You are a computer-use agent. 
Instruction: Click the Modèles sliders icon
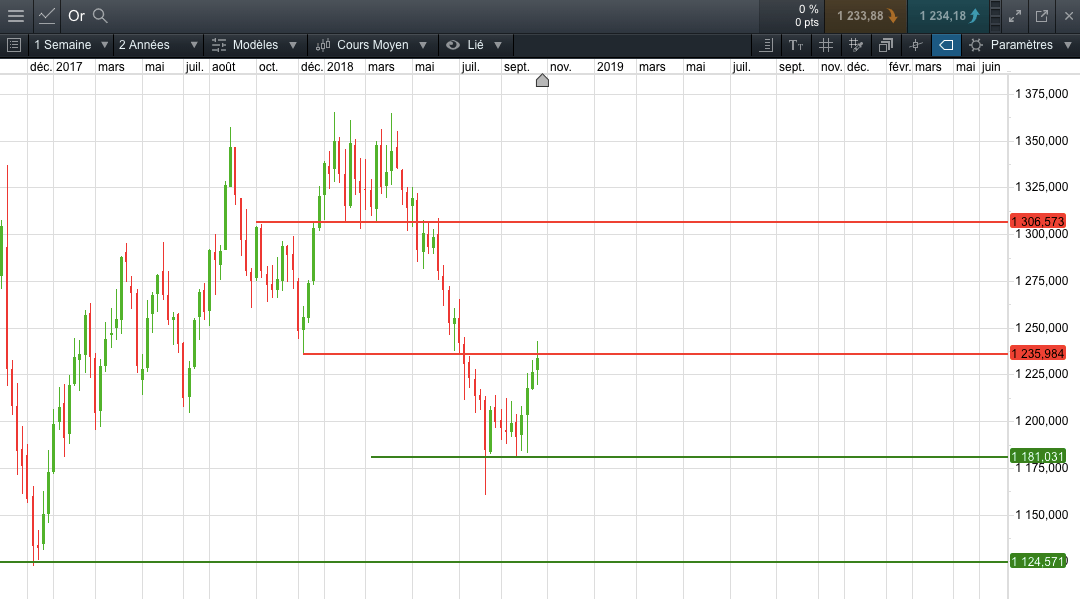click(x=218, y=45)
